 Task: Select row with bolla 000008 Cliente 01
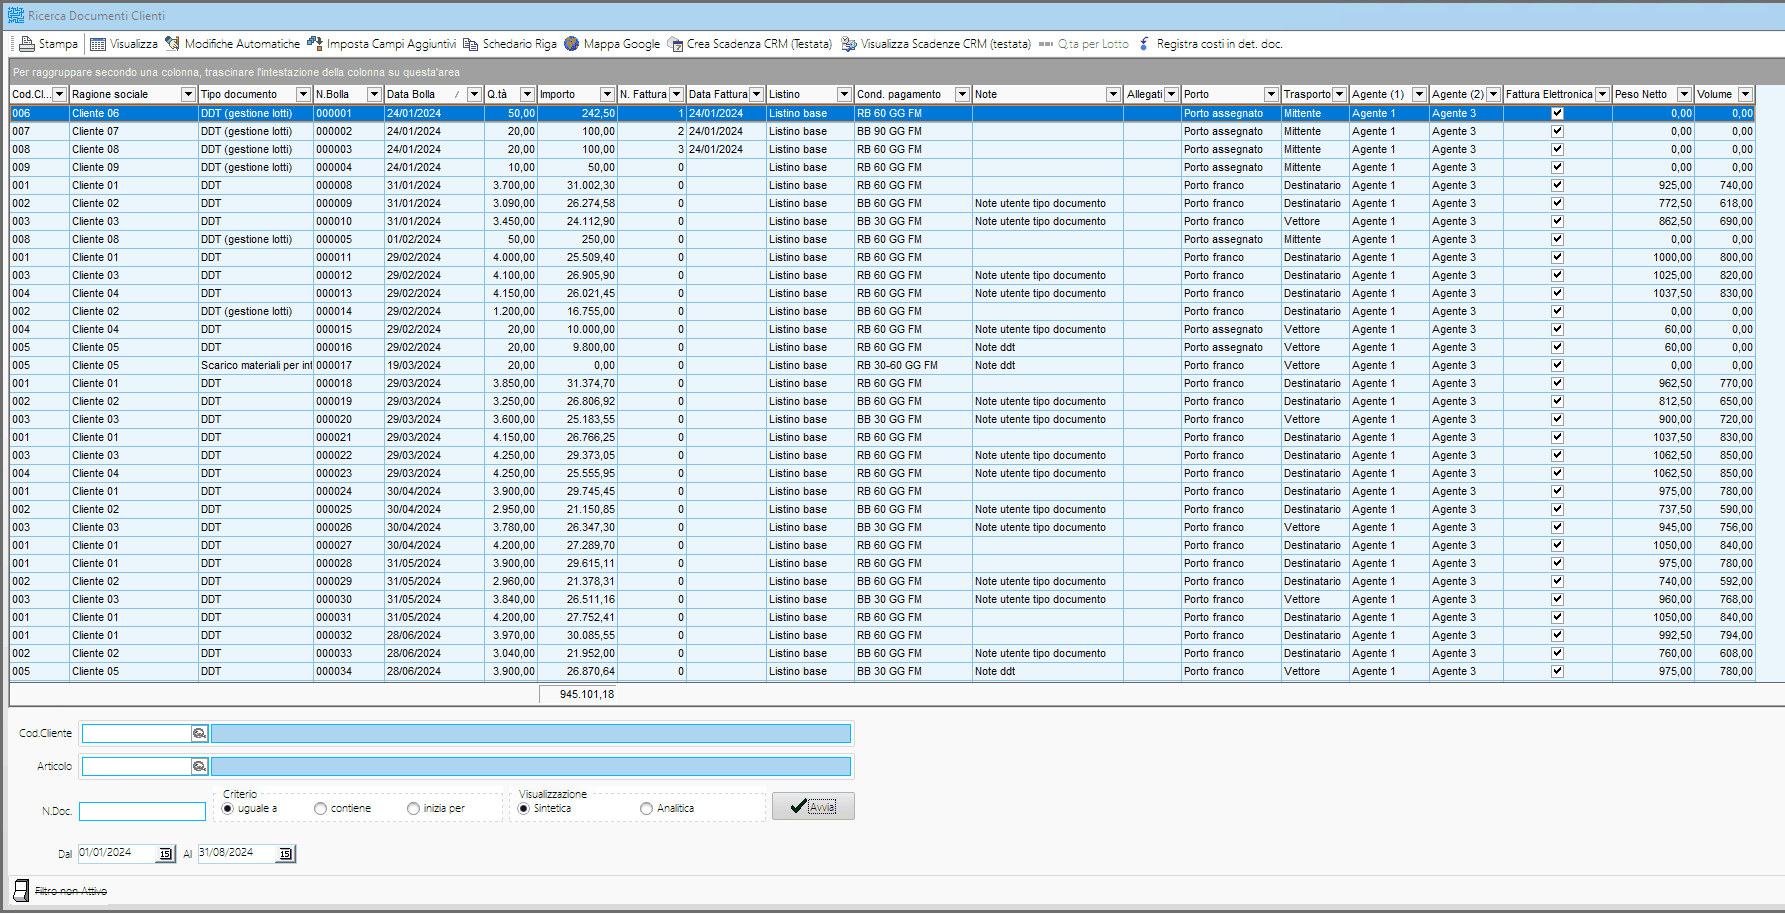tap(882, 186)
